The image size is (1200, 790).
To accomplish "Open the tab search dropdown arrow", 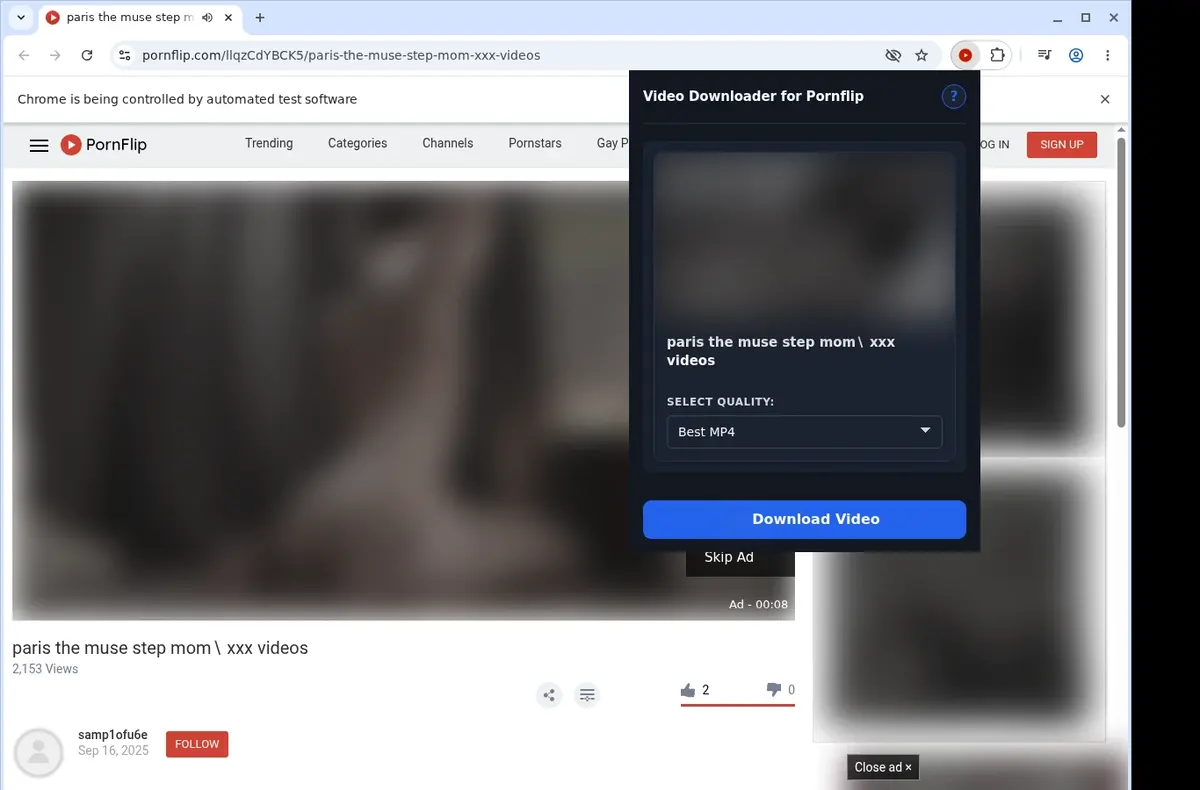I will pyautogui.click(x=21, y=18).
